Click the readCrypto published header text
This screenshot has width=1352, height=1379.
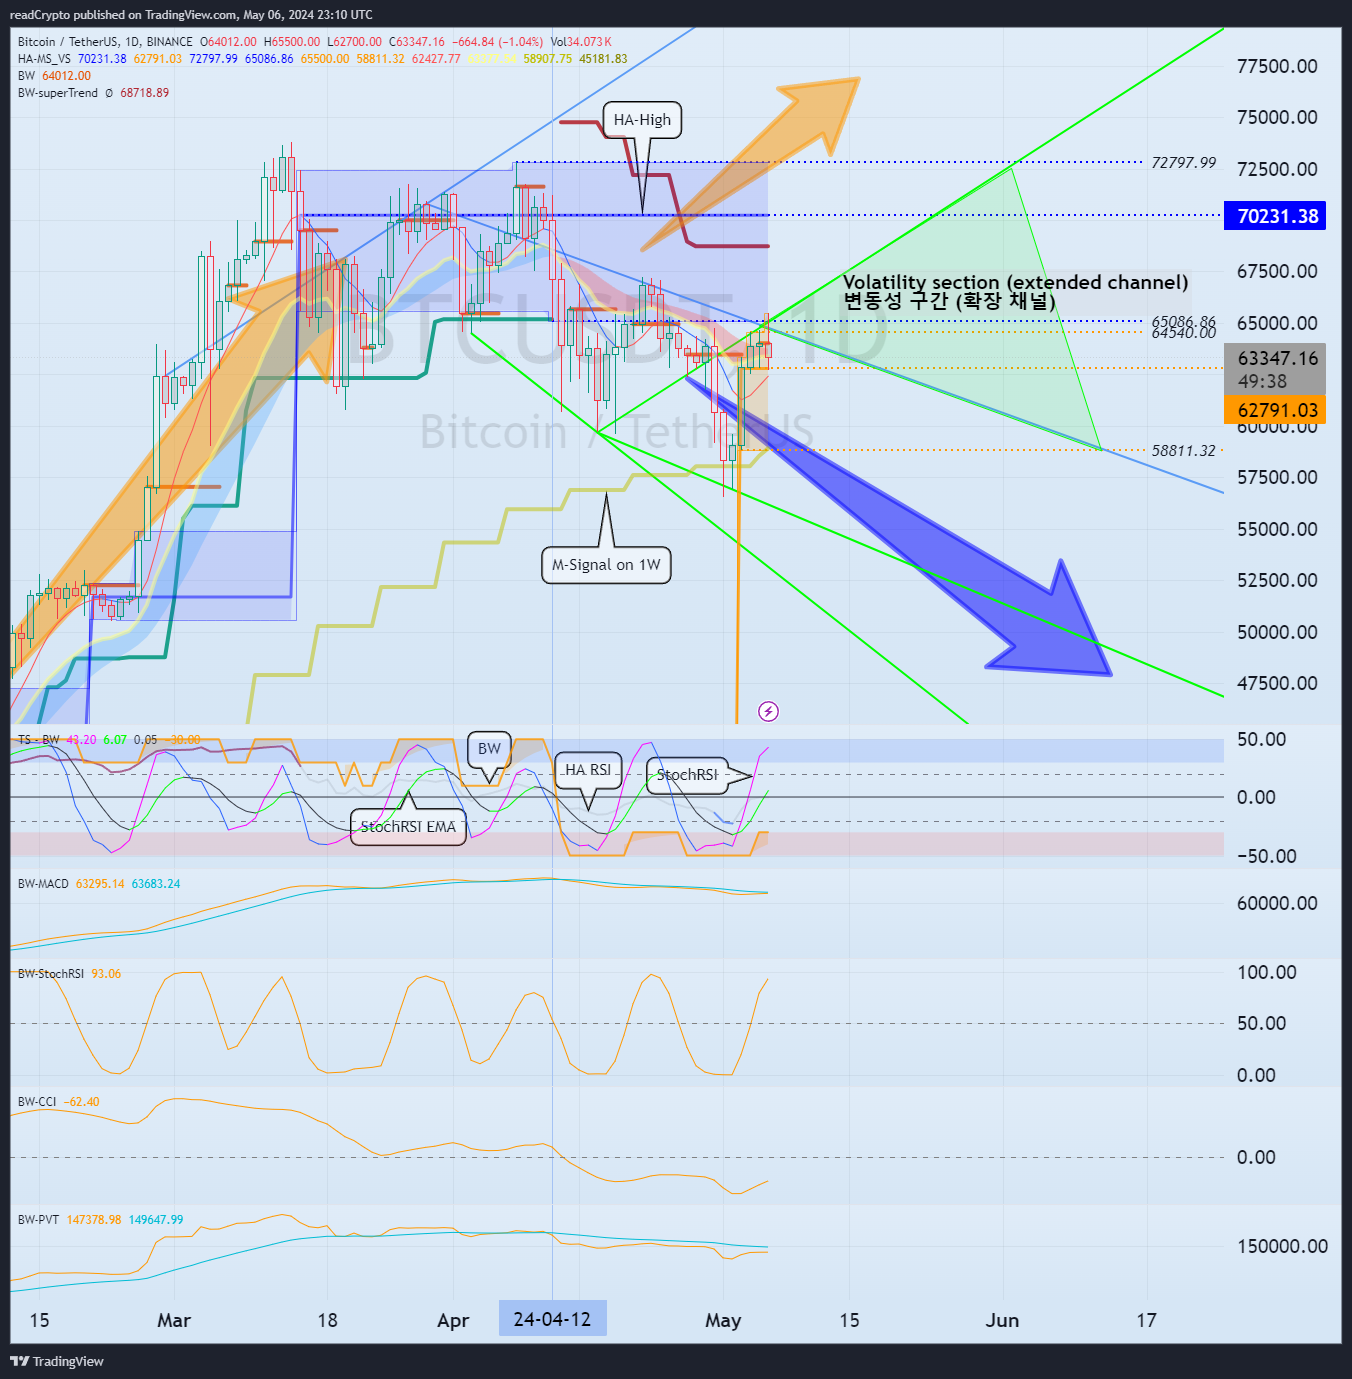191,15
